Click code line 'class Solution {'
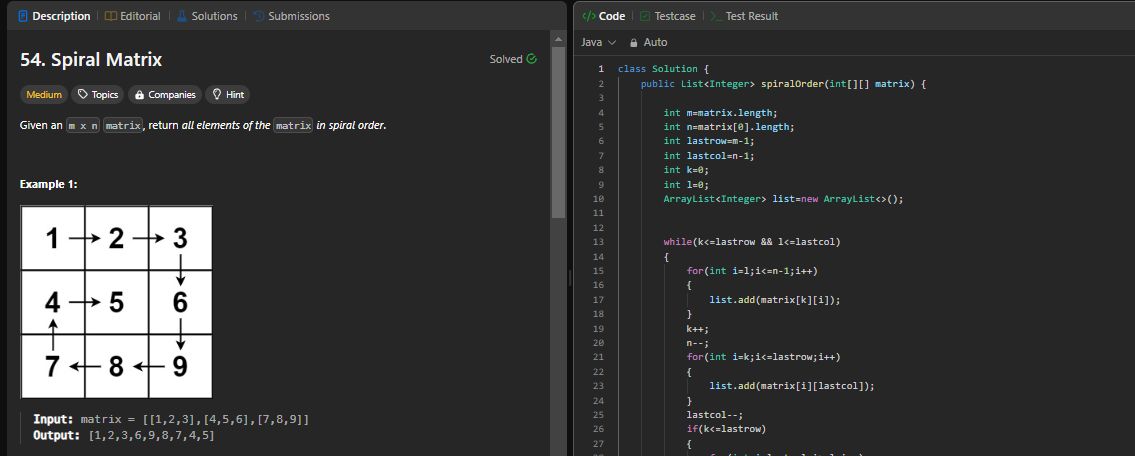The width and height of the screenshot is (1135, 456). tap(662, 69)
